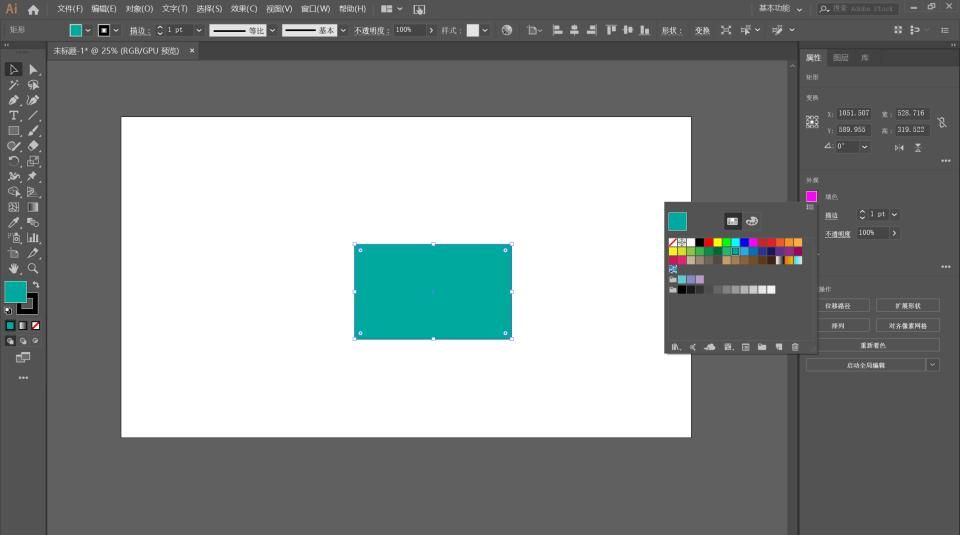The height and width of the screenshot is (535, 960).
Task: Set fill to None (red slash box)
Action: (x=36, y=326)
